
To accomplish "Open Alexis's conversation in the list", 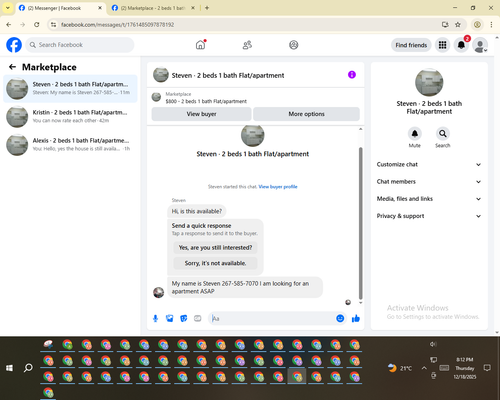I will tap(70, 145).
